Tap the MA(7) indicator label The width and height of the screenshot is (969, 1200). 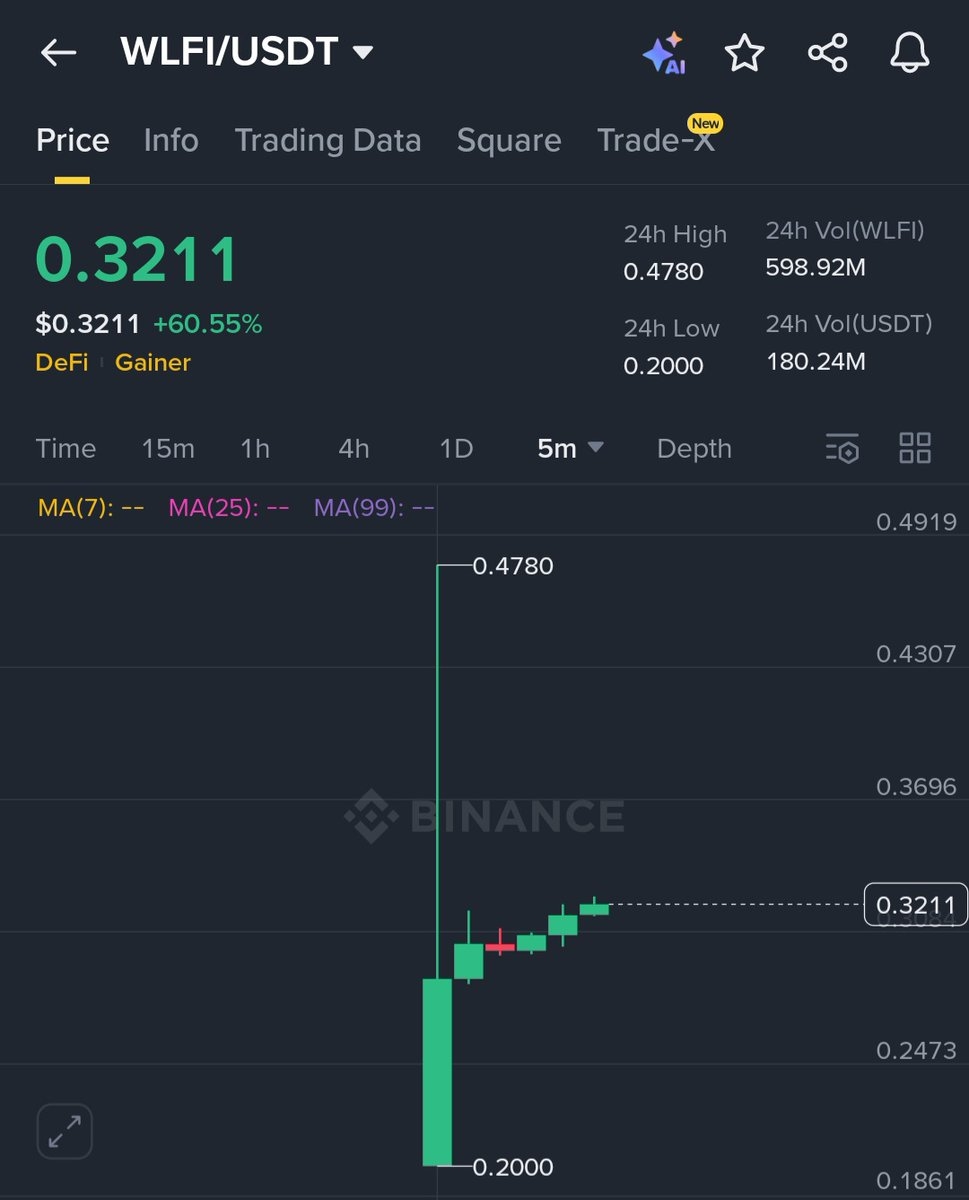click(x=91, y=508)
